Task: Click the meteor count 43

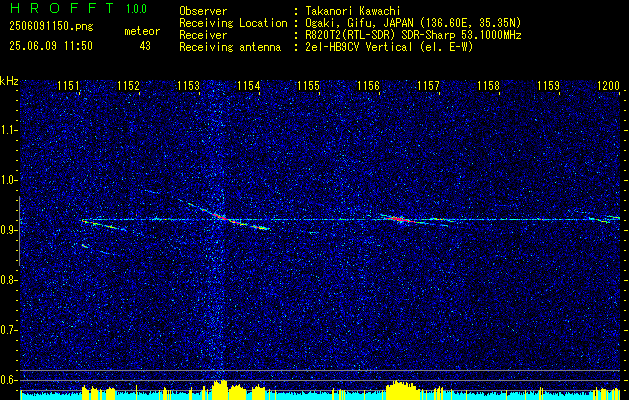Action: tap(145, 46)
